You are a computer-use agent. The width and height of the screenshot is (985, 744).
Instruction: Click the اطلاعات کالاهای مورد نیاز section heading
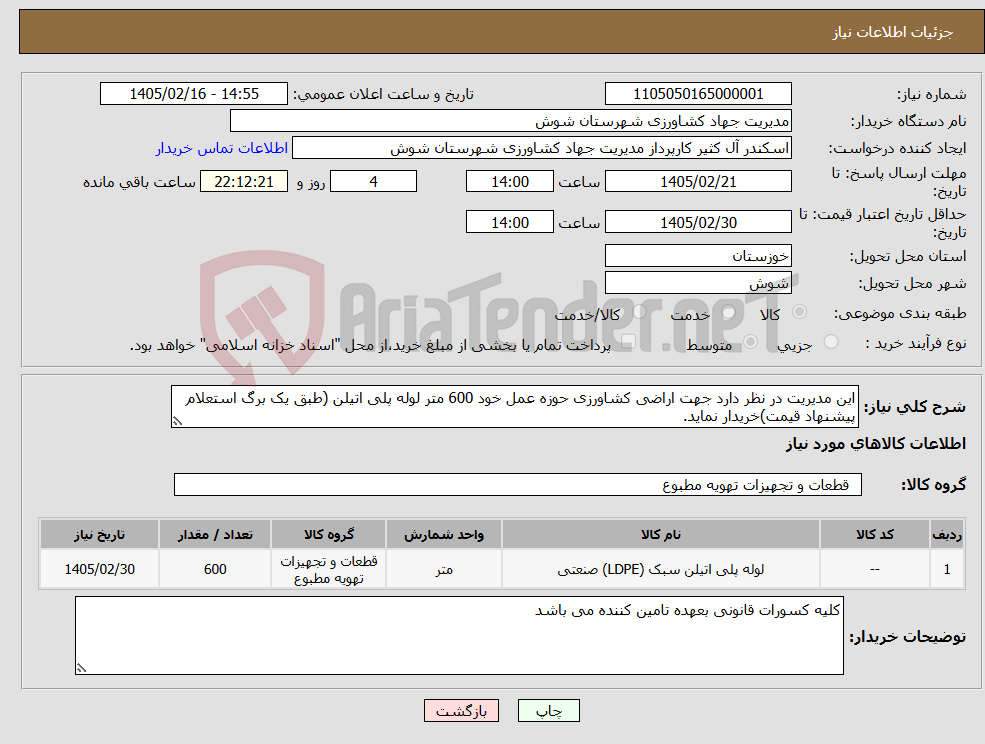point(875,444)
